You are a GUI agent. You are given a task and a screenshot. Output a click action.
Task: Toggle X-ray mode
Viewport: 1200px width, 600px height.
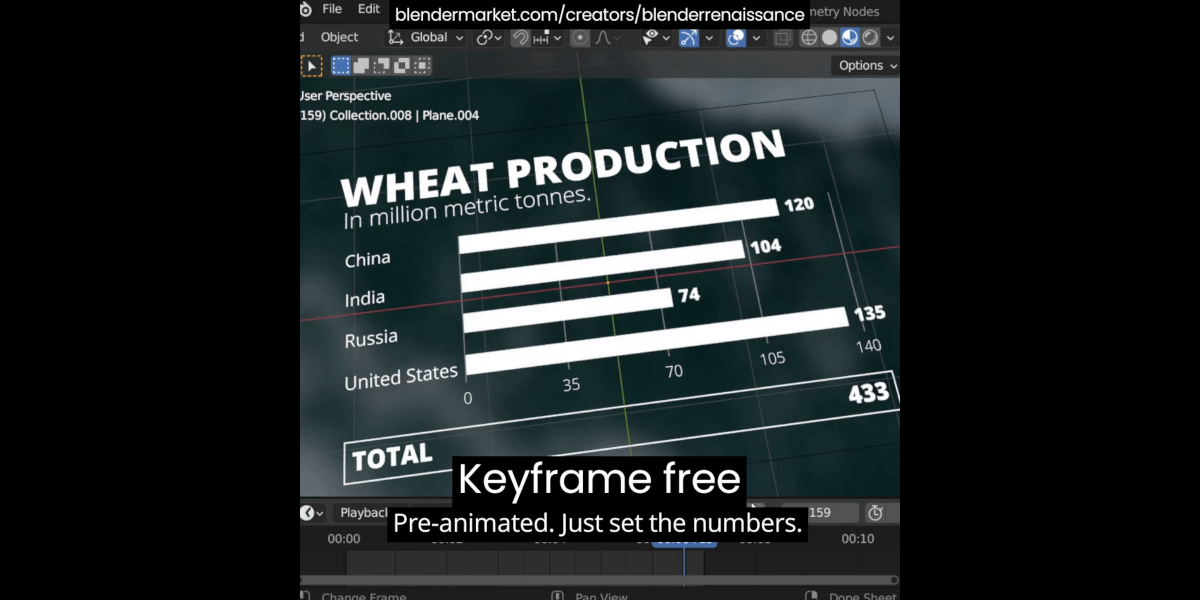(x=782, y=38)
